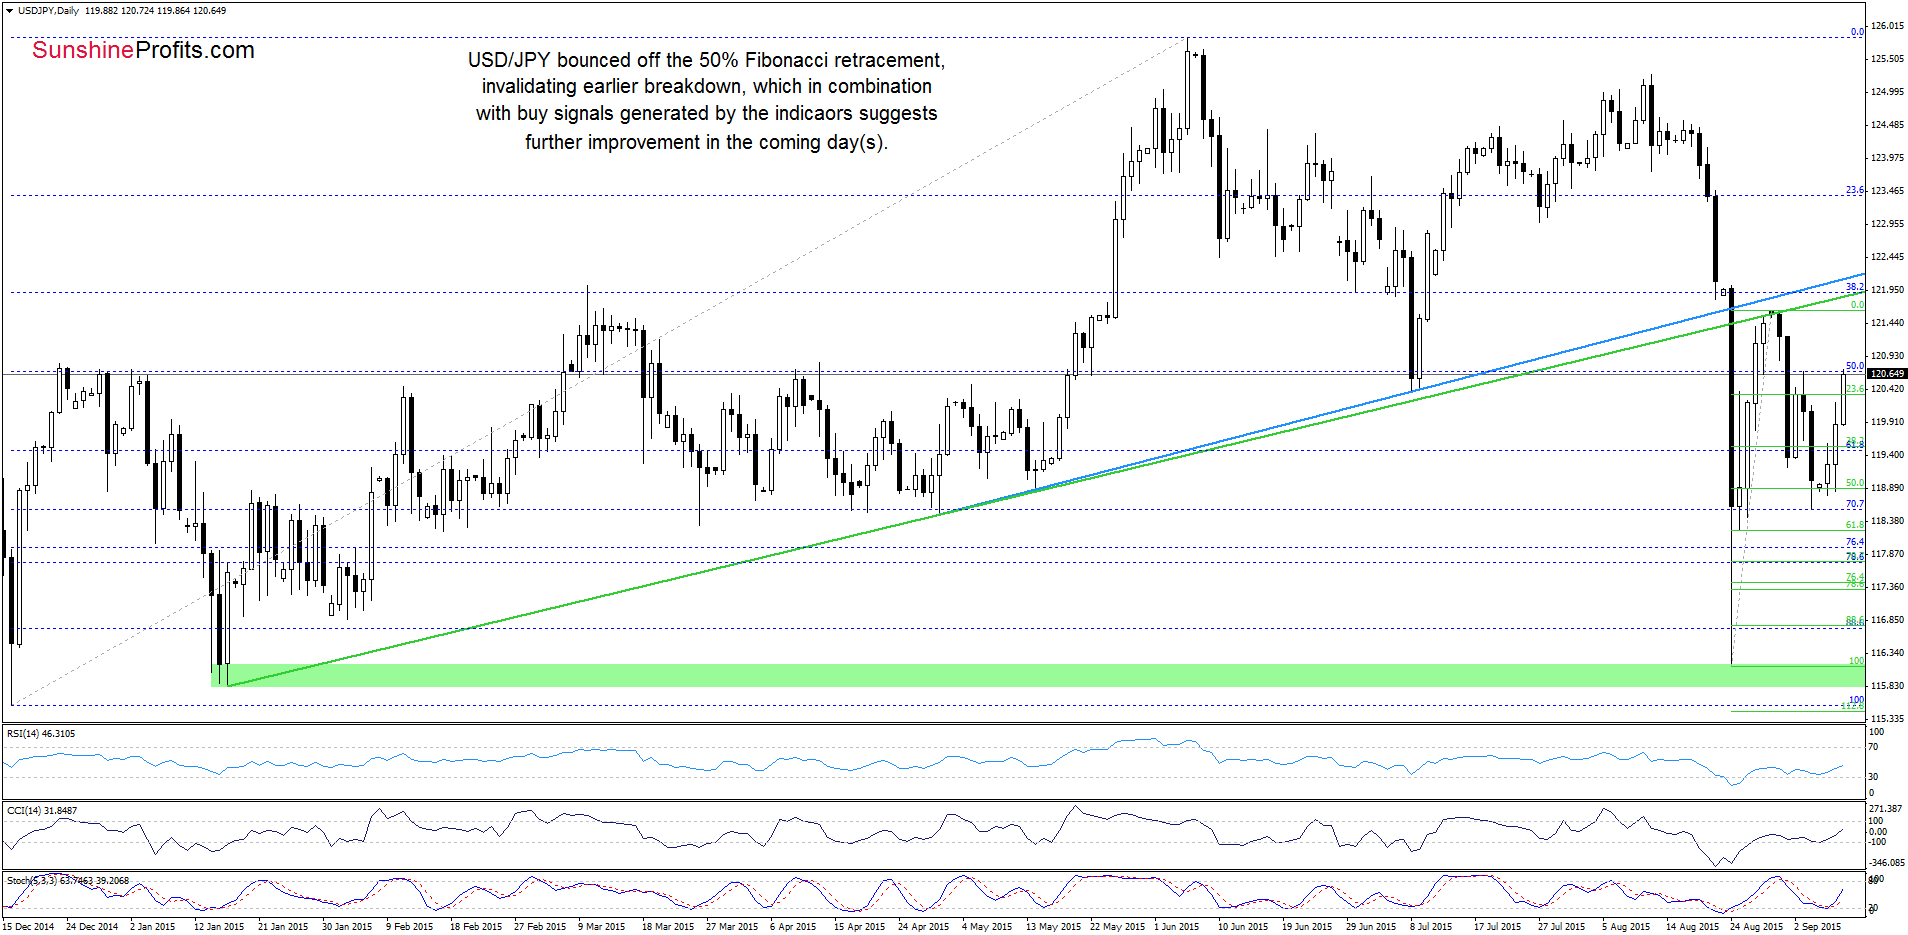
Task: Click the 116.850 price axis label
Action: 1886,620
